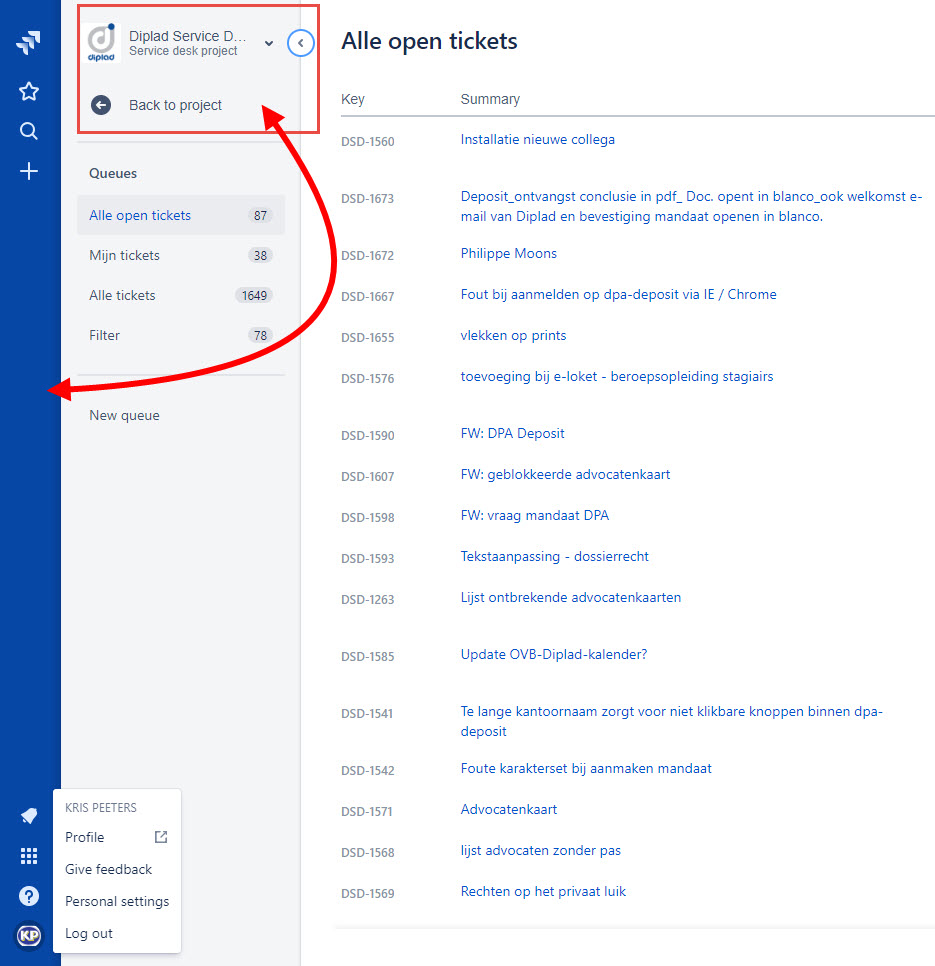
Task: Click key DSD-1590
Action: tap(368, 436)
